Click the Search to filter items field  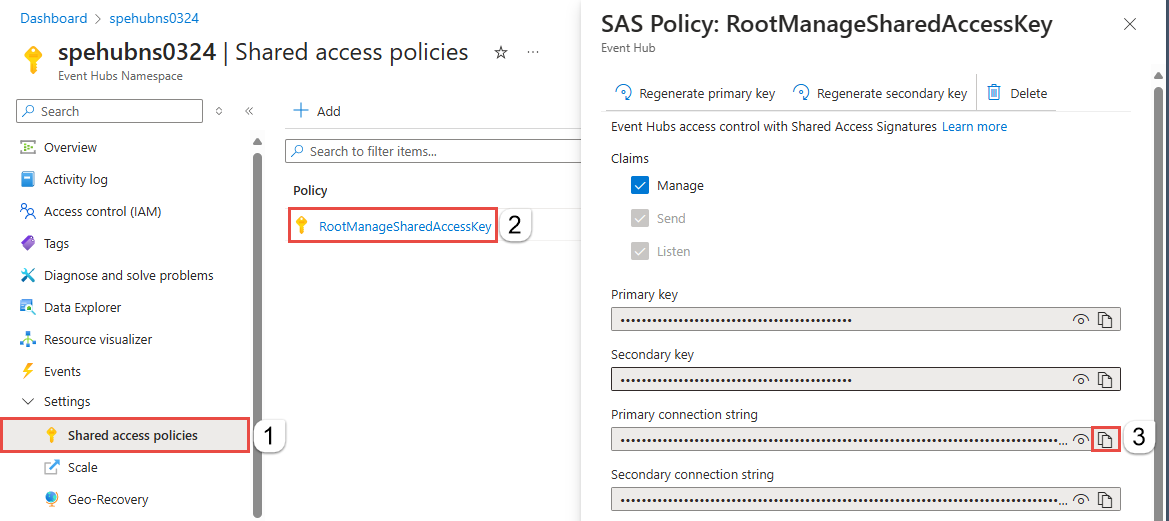click(433, 151)
